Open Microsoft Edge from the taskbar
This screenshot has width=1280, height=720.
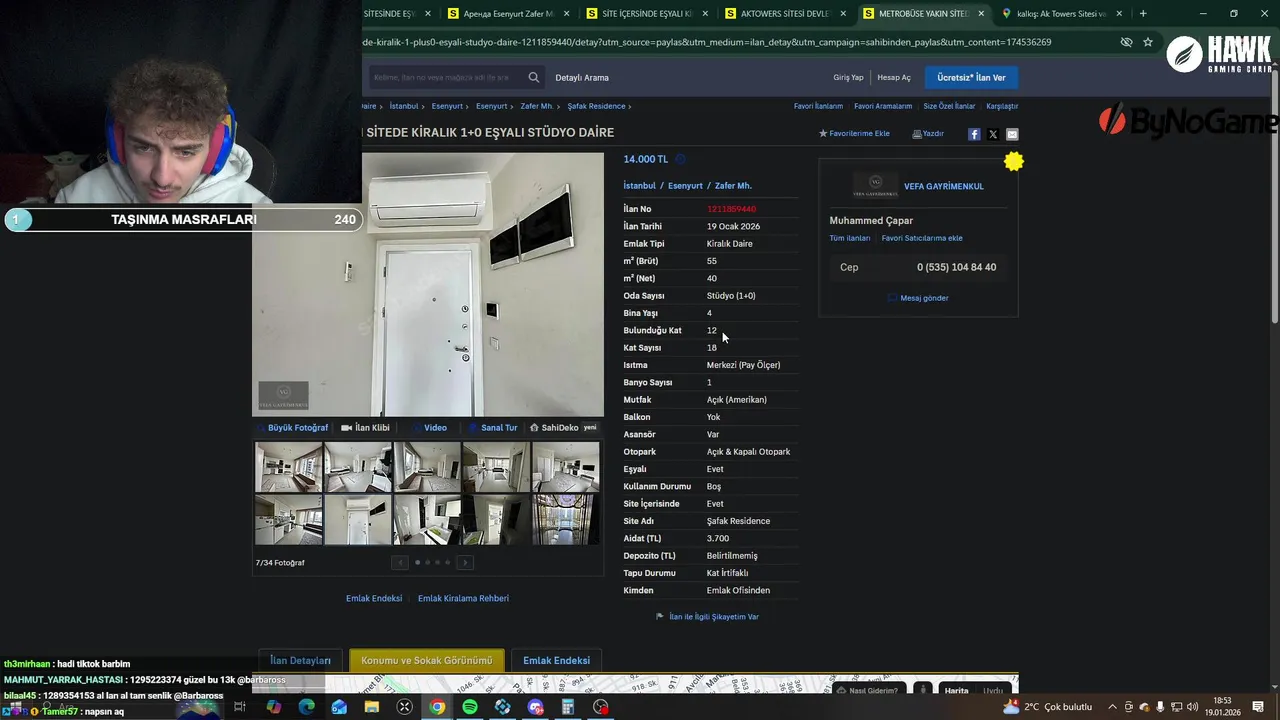pyautogui.click(x=306, y=707)
